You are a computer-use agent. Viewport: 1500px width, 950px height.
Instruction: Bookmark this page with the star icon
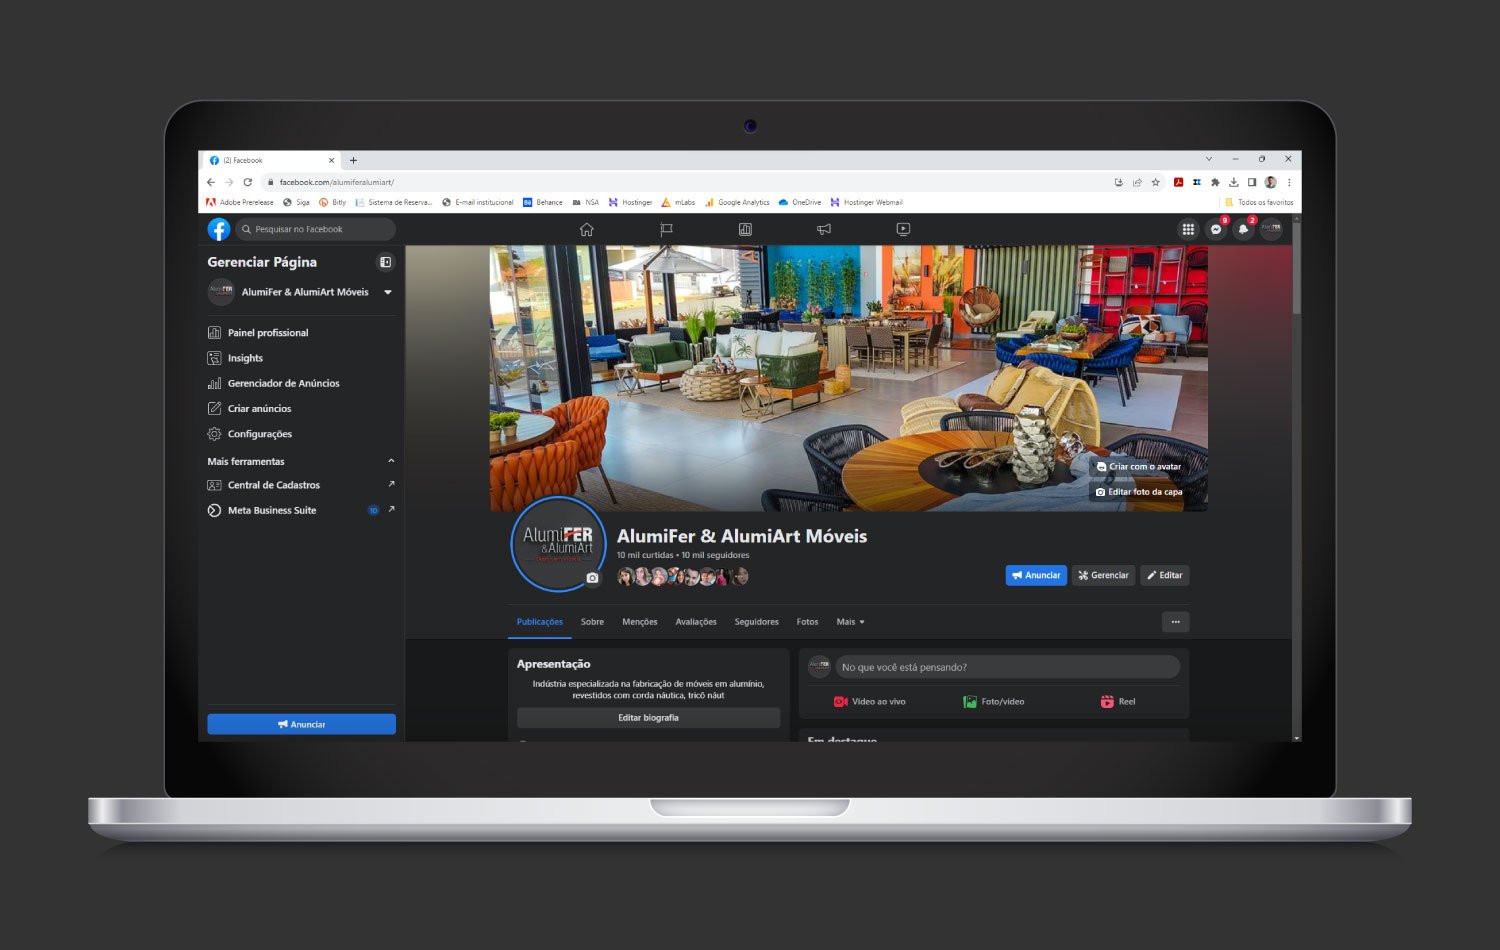pos(1155,182)
